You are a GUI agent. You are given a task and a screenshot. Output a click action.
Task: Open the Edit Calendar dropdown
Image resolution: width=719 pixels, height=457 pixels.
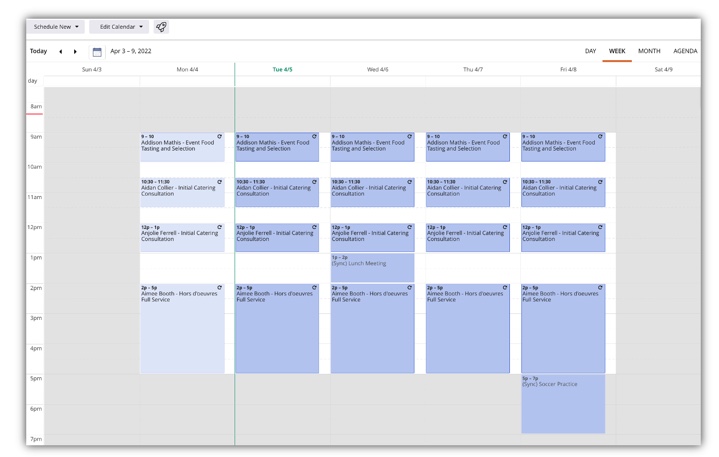coord(119,27)
